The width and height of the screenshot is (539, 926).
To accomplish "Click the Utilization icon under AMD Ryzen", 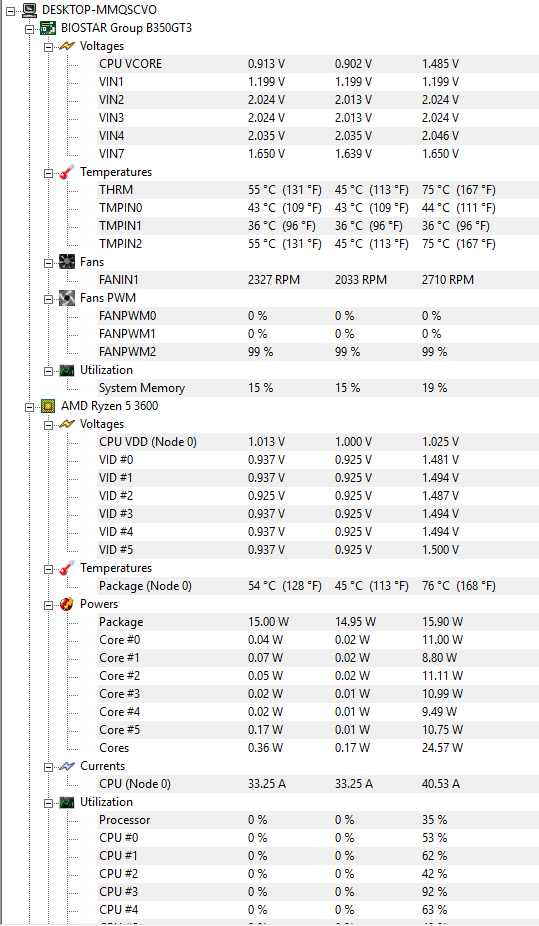I will click(67, 802).
